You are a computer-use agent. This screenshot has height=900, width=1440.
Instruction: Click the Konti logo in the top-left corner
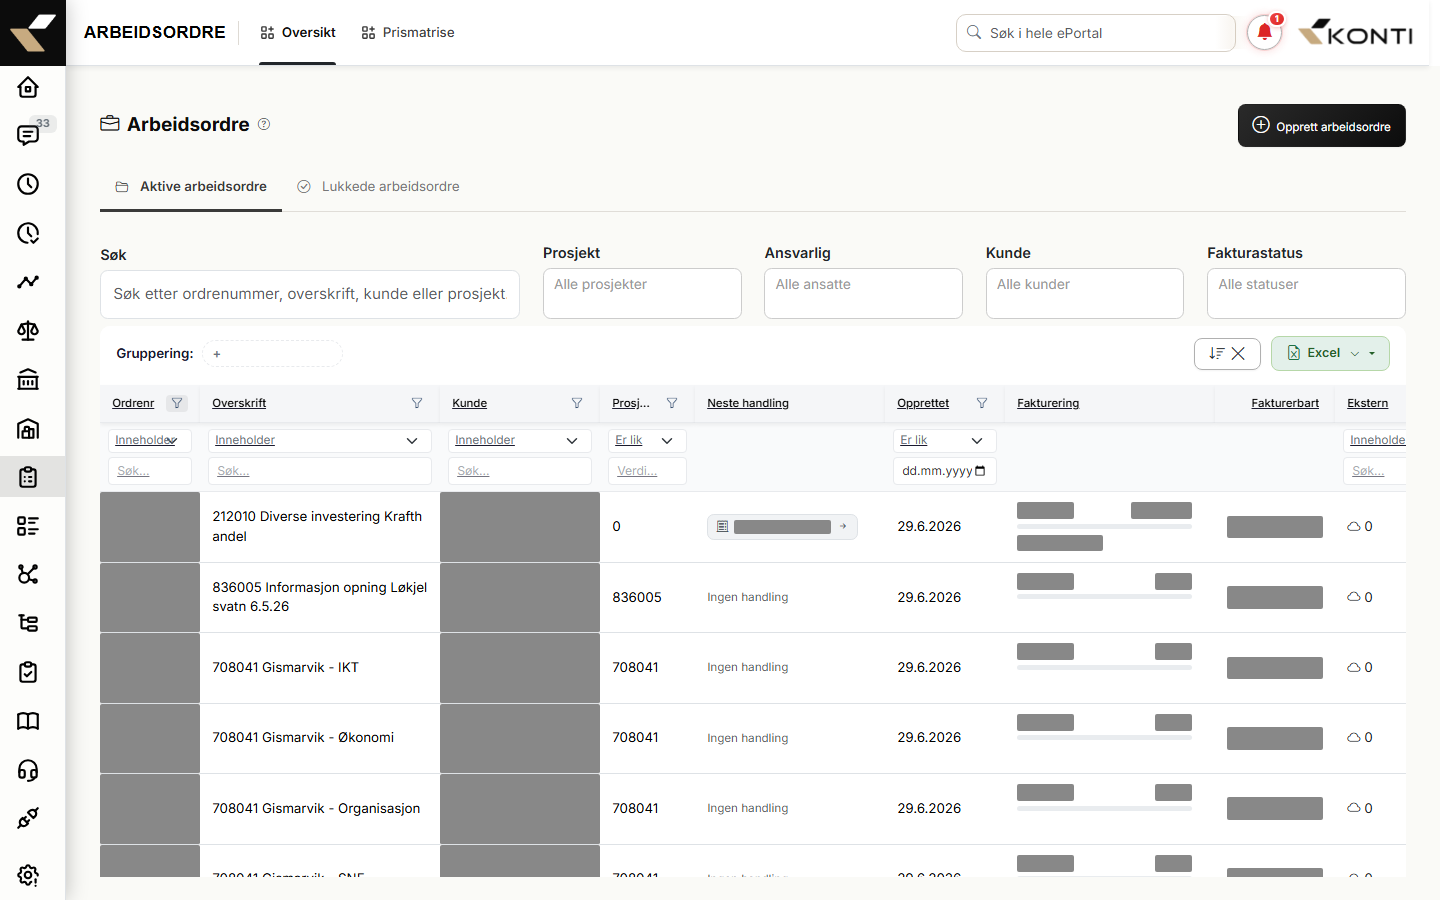pyautogui.click(x=33, y=33)
